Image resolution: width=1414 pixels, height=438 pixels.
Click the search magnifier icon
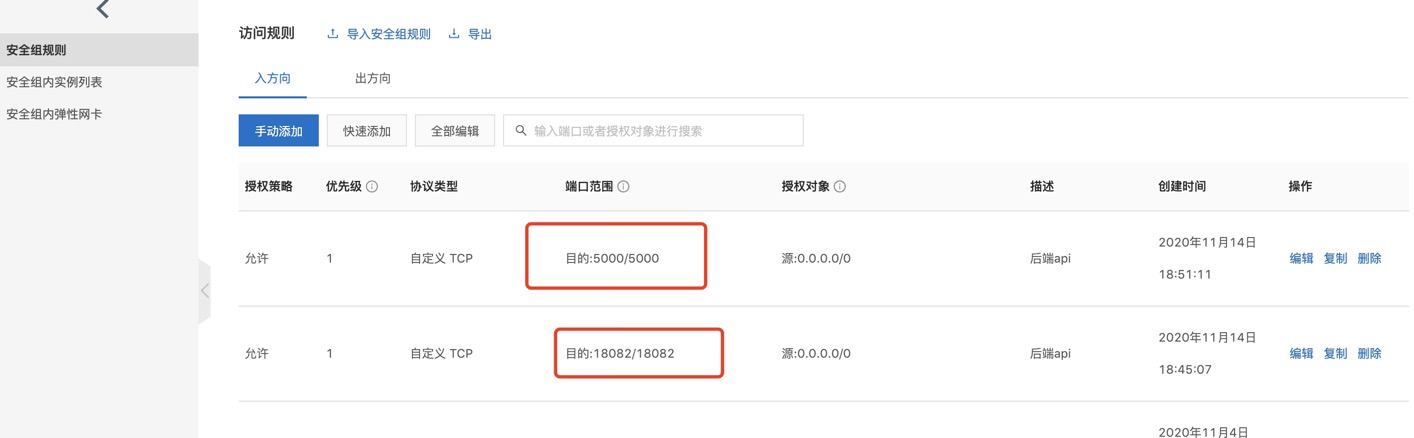click(520, 130)
